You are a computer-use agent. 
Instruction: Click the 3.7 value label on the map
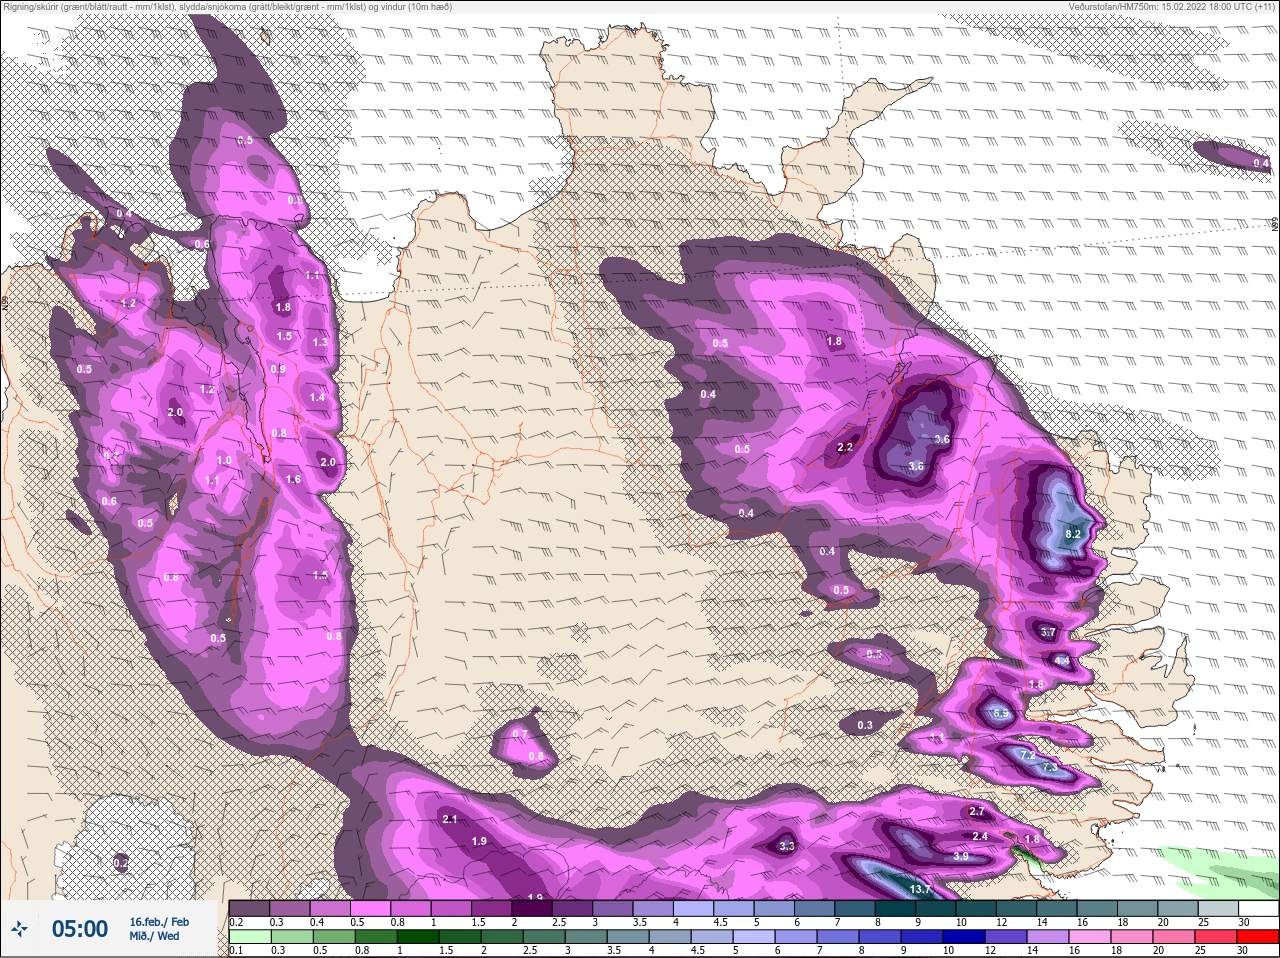point(1048,633)
